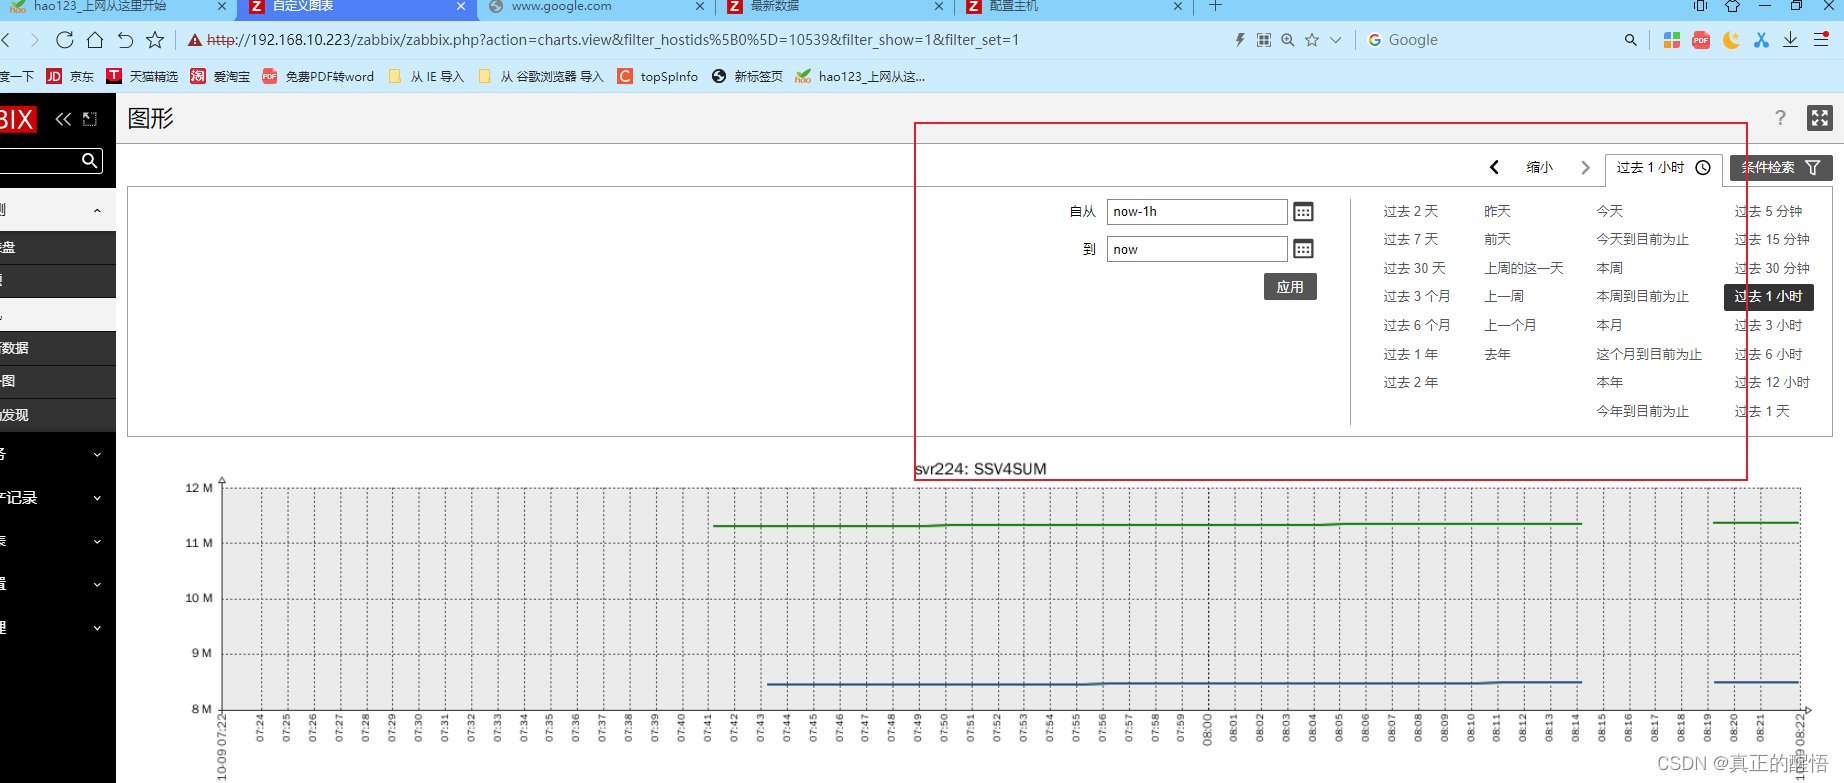
Task: Shift time range forward with right arrow
Action: [x=1585, y=167]
